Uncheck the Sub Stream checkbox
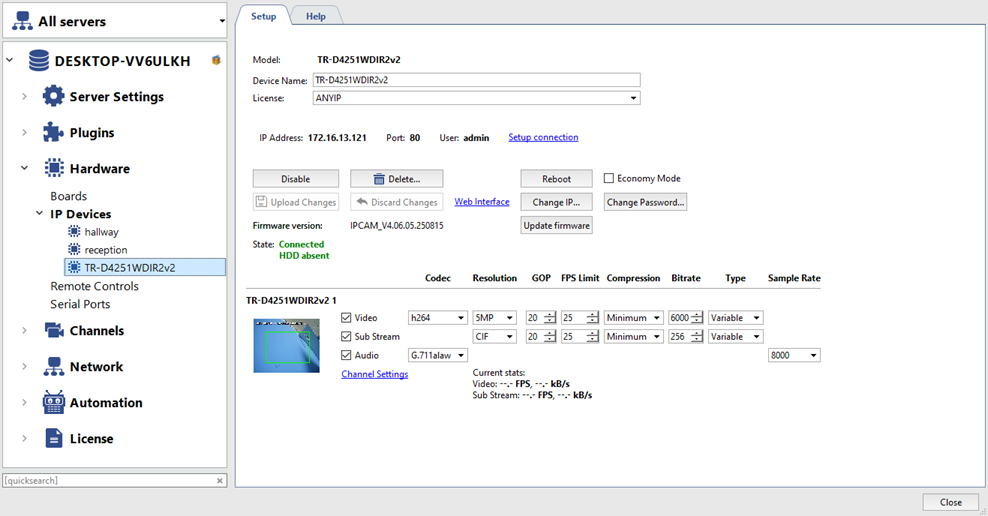 (x=346, y=337)
